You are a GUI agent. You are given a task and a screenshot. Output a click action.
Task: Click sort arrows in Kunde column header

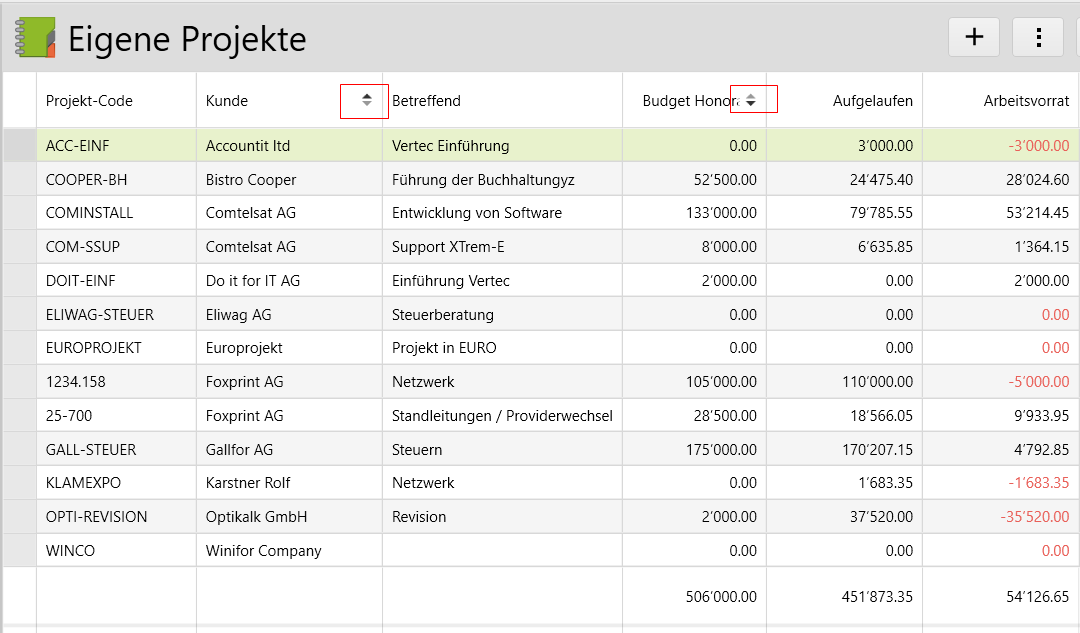[x=366, y=100]
